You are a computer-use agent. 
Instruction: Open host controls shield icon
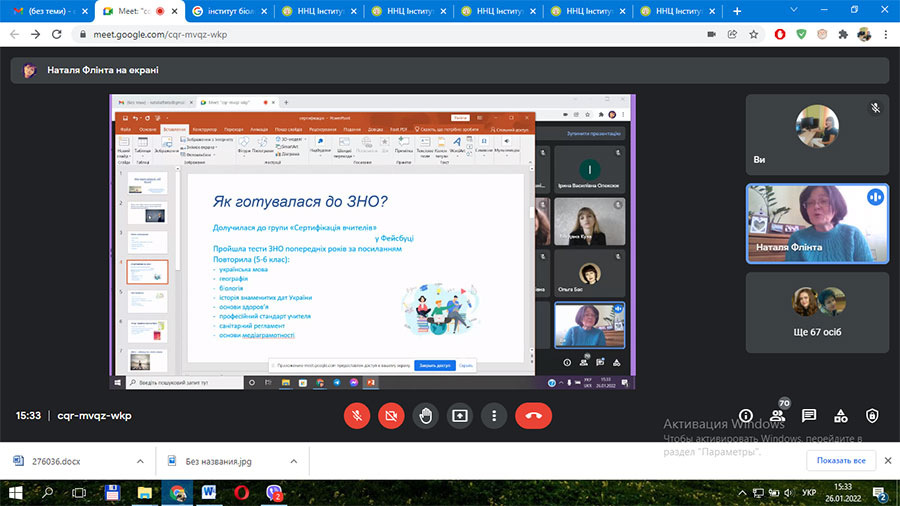[872, 415]
